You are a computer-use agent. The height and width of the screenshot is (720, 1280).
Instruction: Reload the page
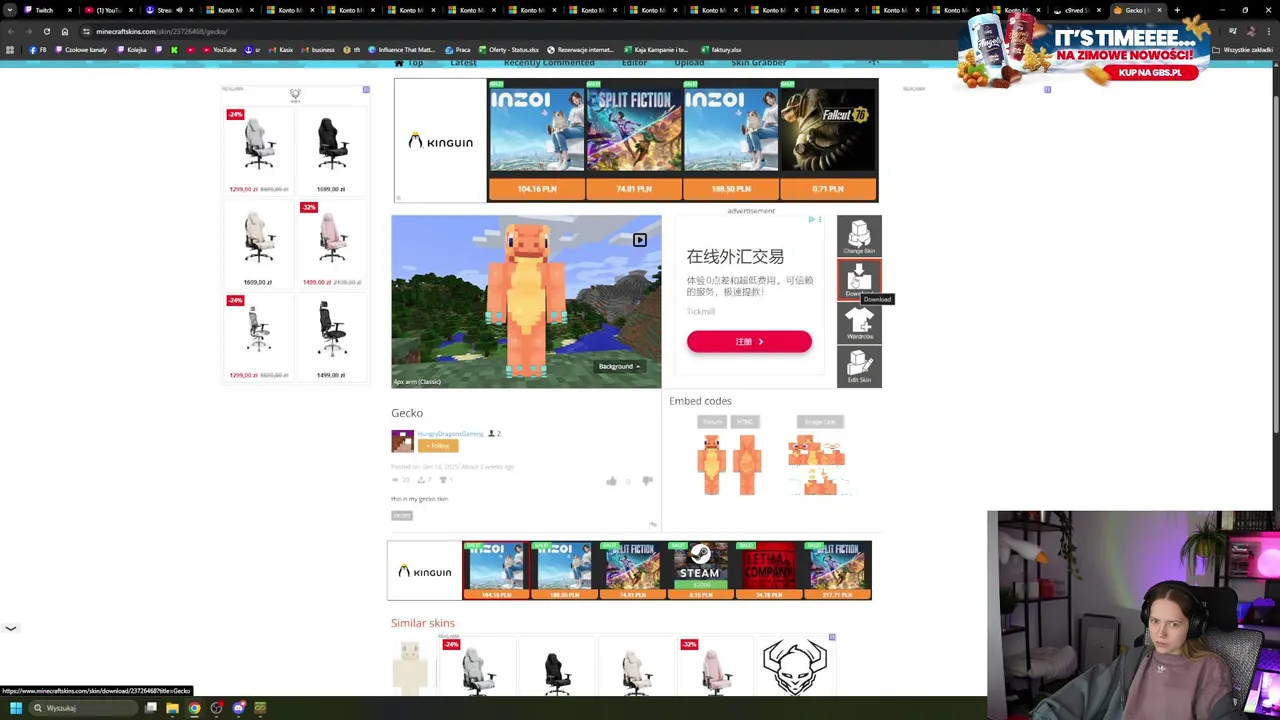point(46,31)
